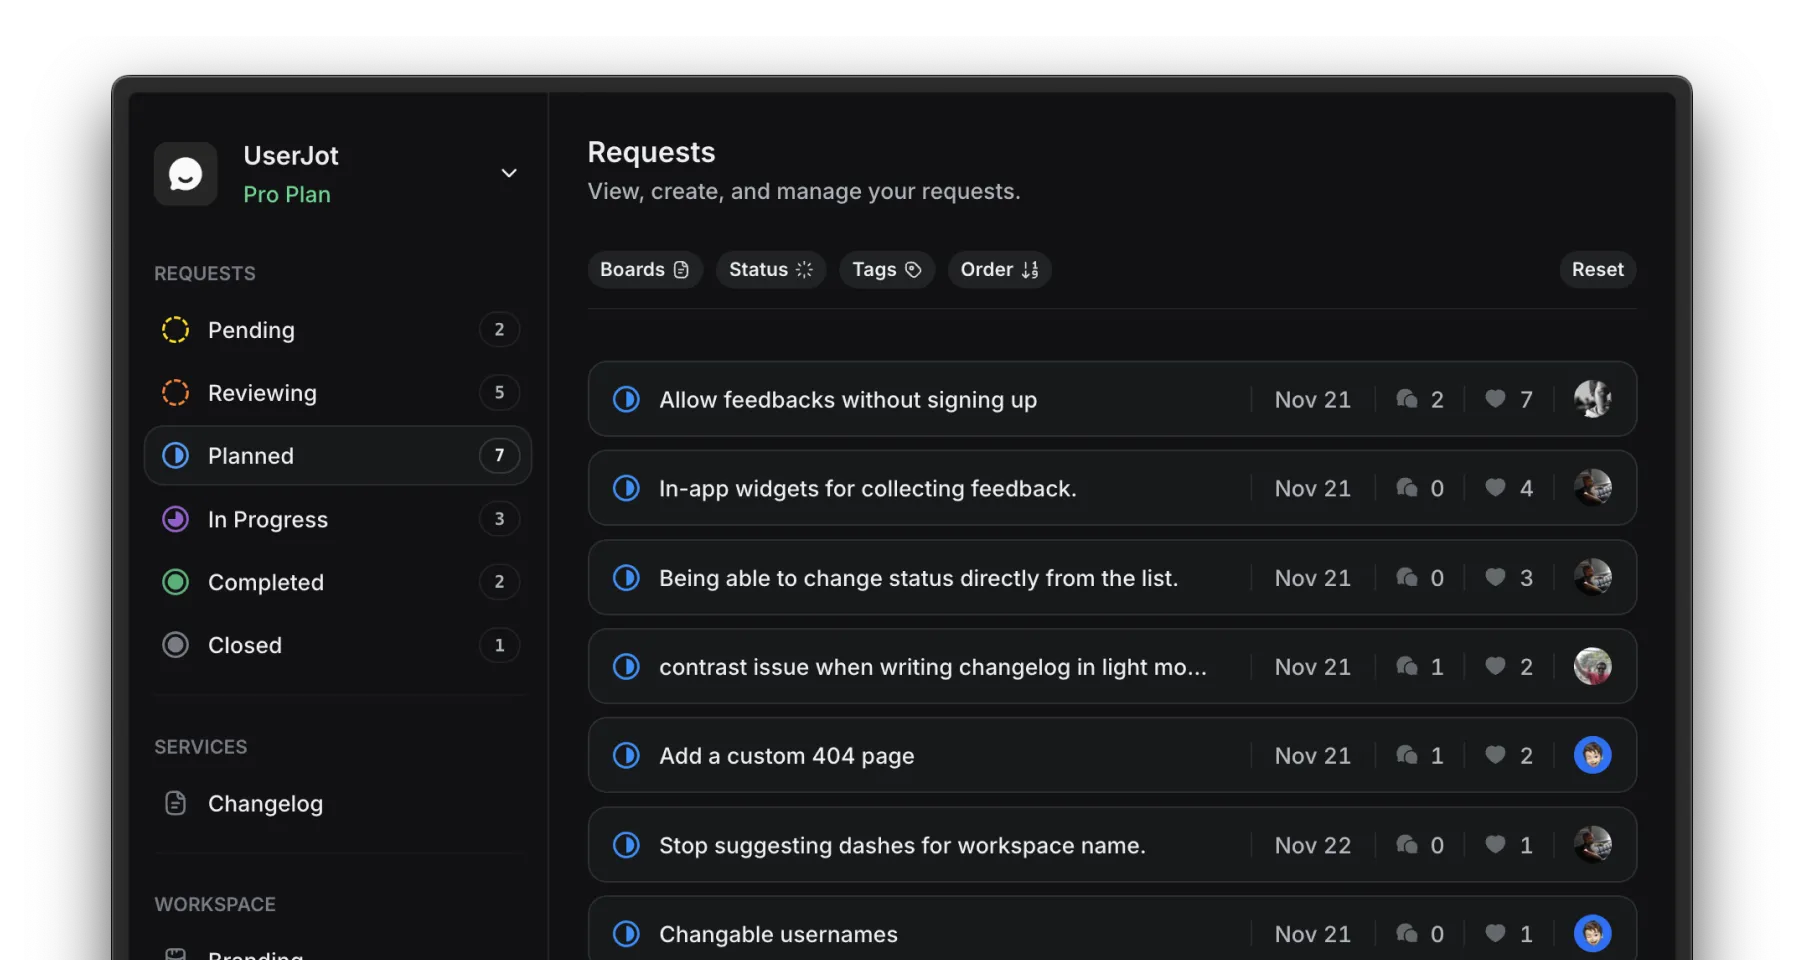Click author avatar on 'contrast issue' row
Image resolution: width=1804 pixels, height=960 pixels.
tap(1593, 667)
